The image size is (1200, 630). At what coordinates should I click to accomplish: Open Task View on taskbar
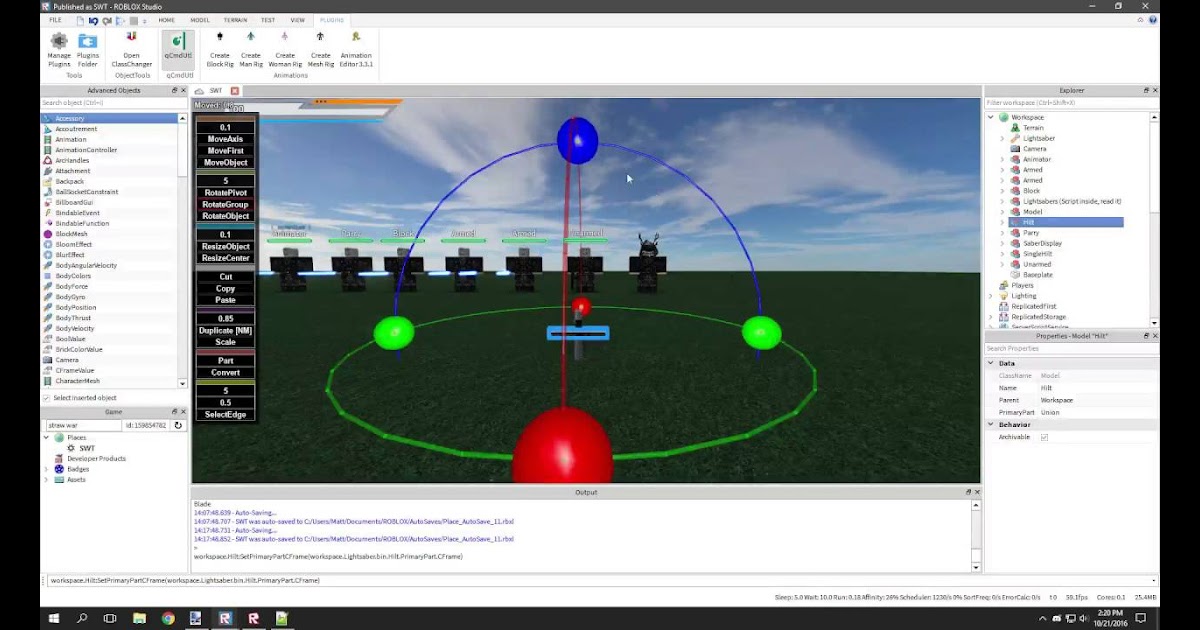click(110, 618)
